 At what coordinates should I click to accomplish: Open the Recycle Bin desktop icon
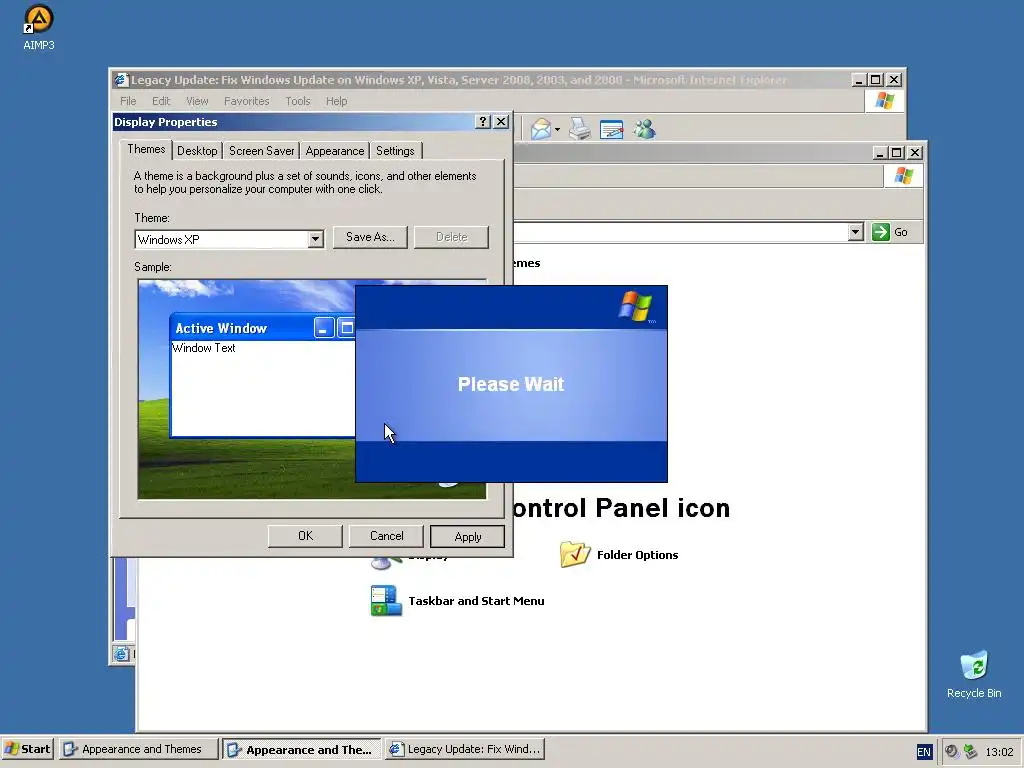[x=974, y=665]
